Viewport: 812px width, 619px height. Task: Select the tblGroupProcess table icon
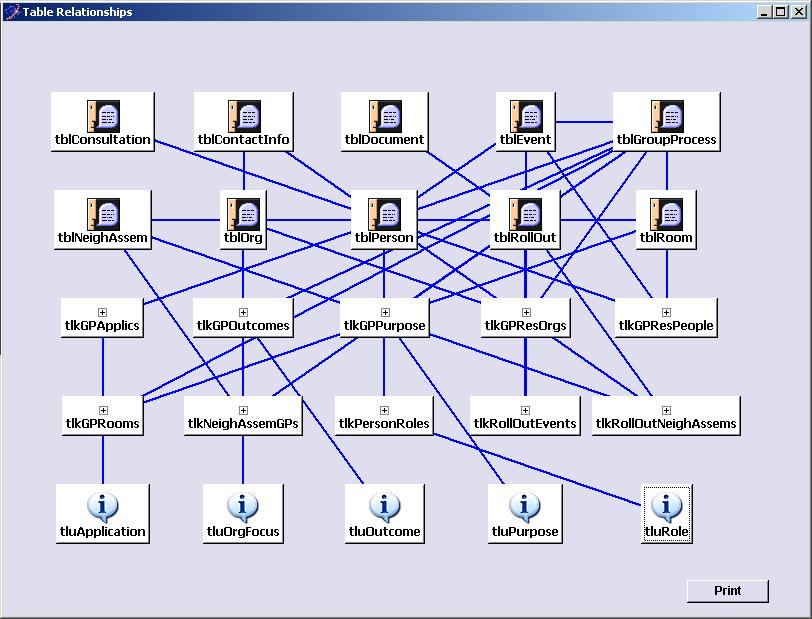pos(666,115)
